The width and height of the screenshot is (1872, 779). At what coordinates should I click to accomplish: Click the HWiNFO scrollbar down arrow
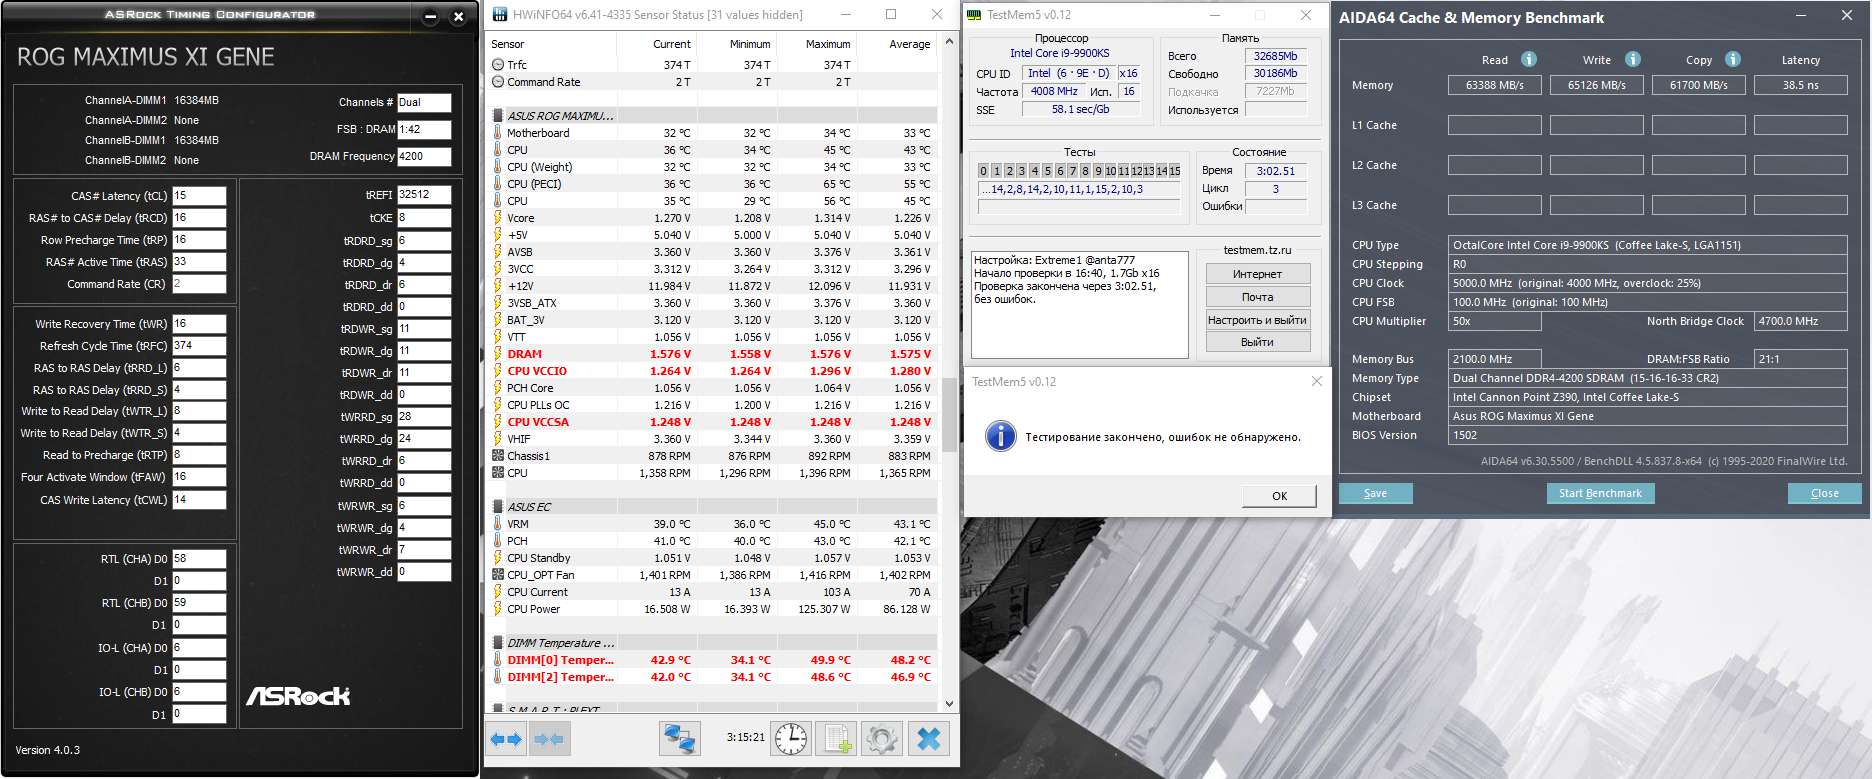(x=949, y=704)
